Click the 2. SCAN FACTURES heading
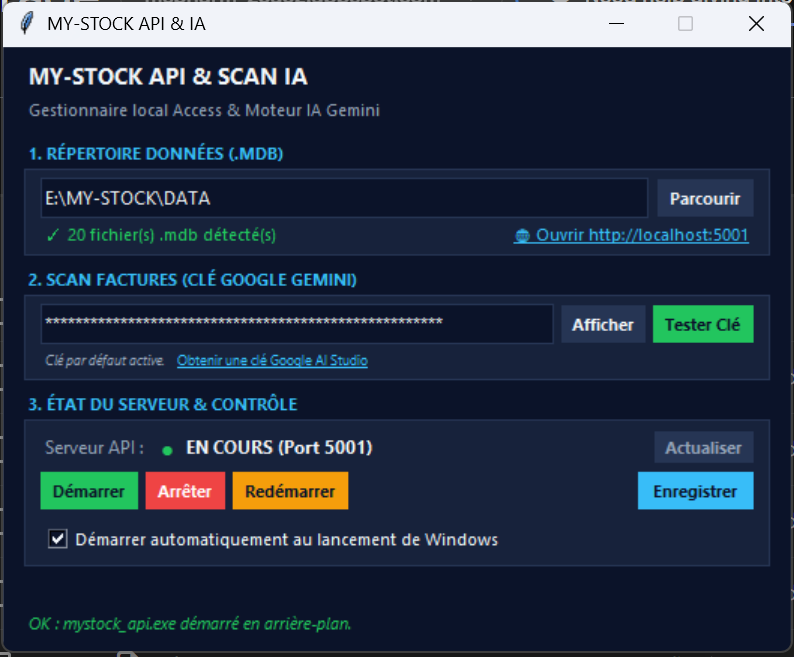 point(192,280)
